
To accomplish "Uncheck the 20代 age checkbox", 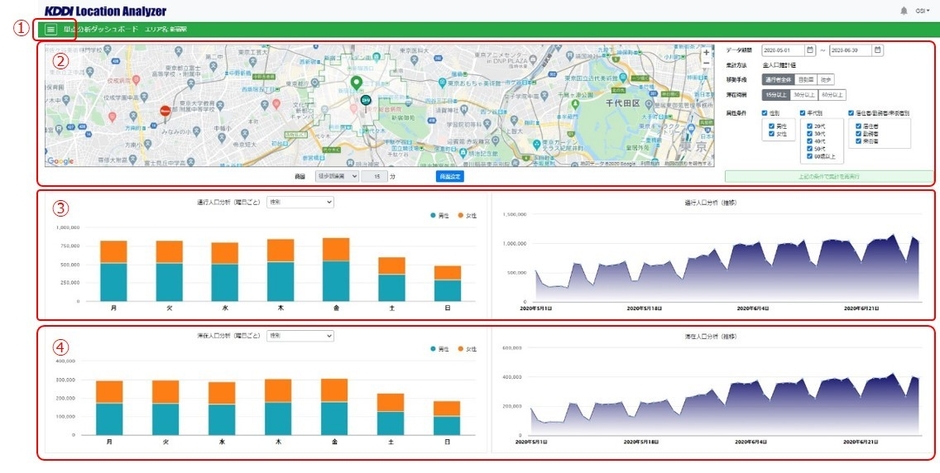I will [807, 126].
